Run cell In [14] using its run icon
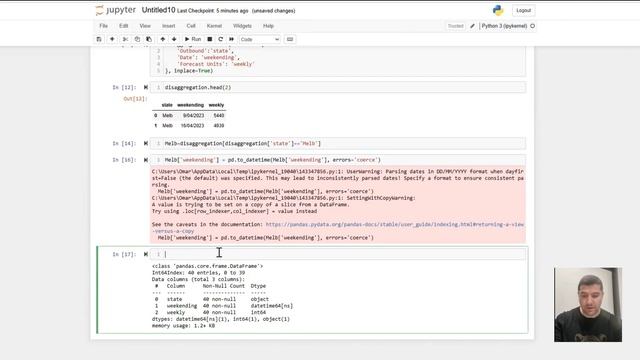Screen dimensions: 640x360 (146, 144)
